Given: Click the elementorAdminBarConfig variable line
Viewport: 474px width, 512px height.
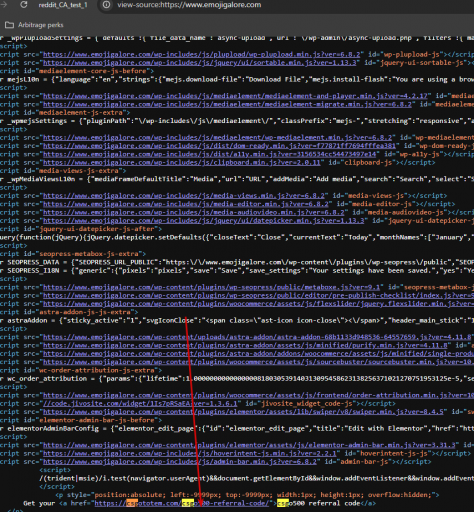Looking at the screenshot, I should click(x=237, y=429).
